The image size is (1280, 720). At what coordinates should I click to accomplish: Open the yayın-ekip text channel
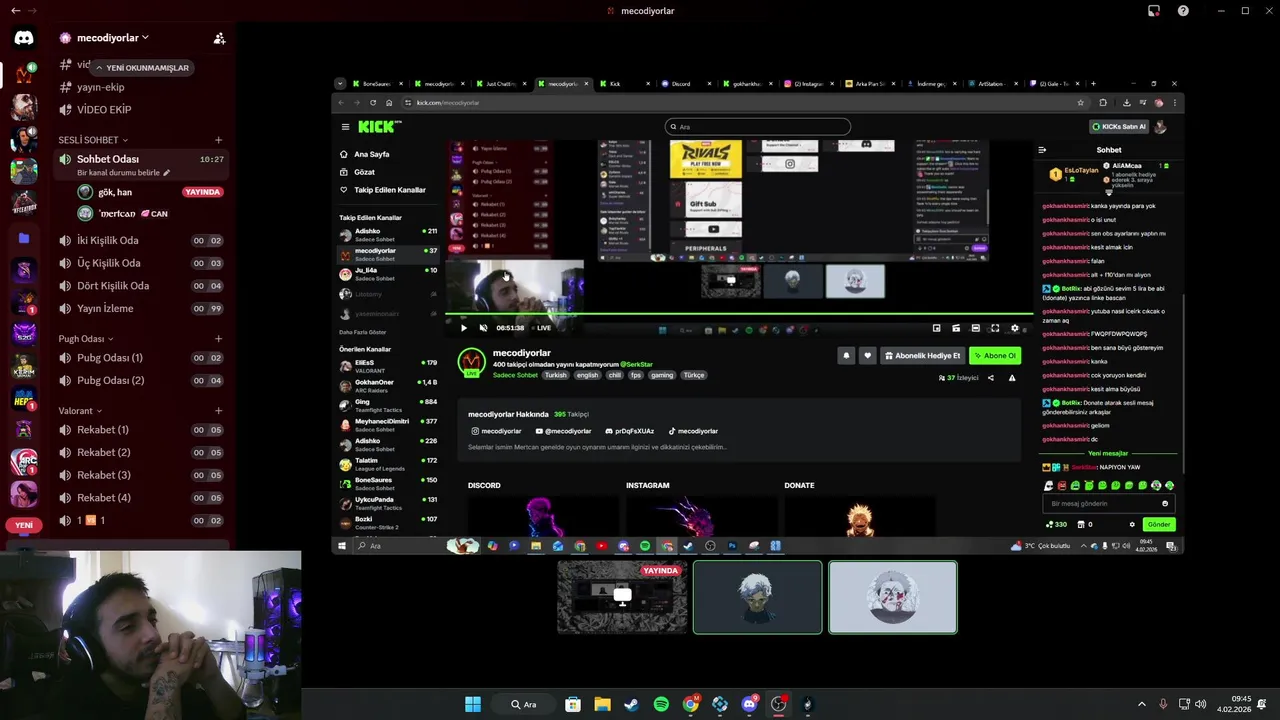(x=140, y=87)
